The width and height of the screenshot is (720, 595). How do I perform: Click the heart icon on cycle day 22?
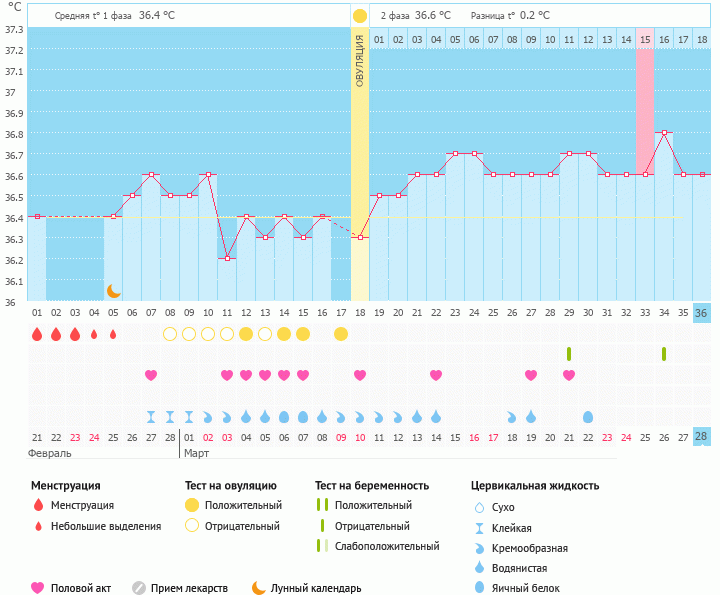point(436,375)
